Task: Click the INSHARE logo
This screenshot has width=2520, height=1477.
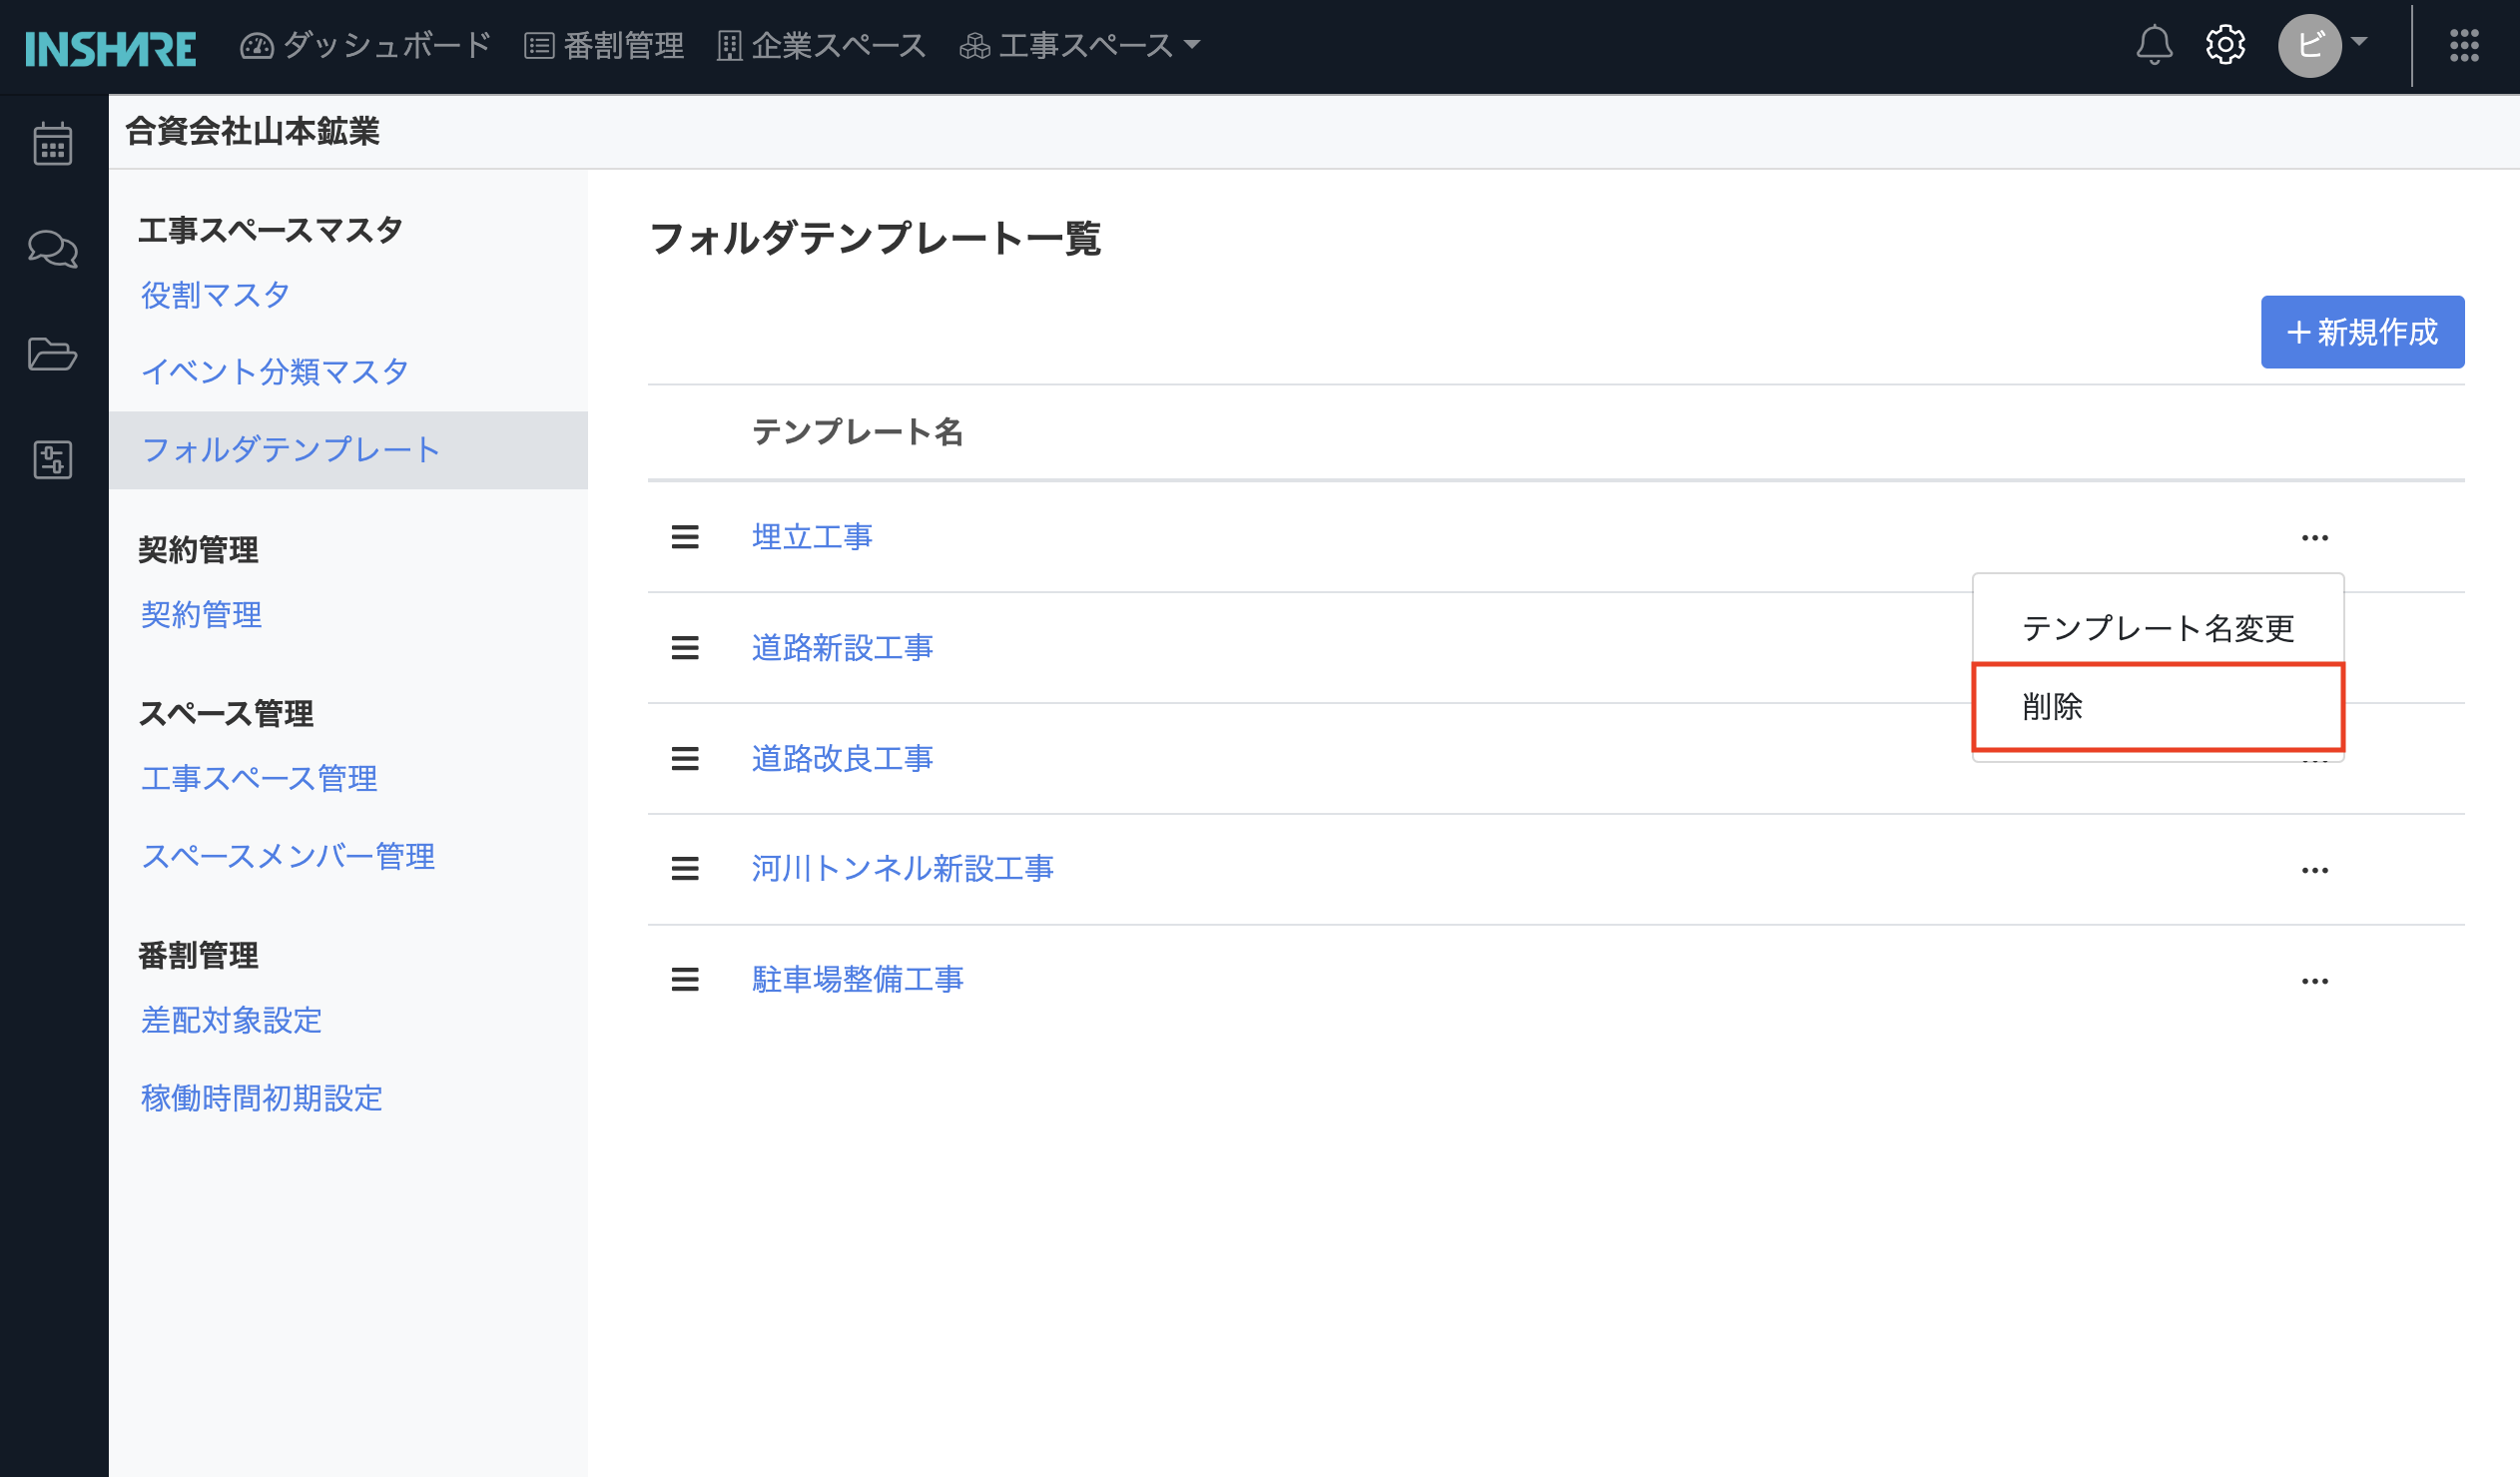Action: (110, 47)
